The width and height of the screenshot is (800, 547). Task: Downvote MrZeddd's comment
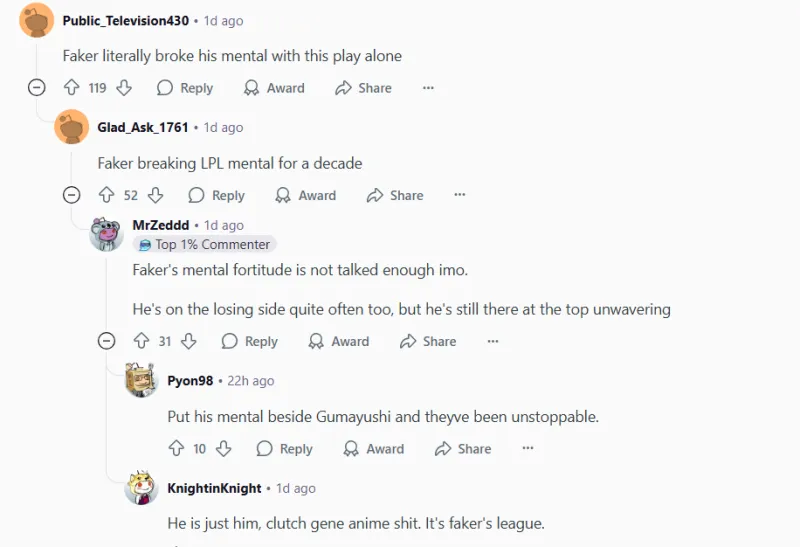click(188, 341)
